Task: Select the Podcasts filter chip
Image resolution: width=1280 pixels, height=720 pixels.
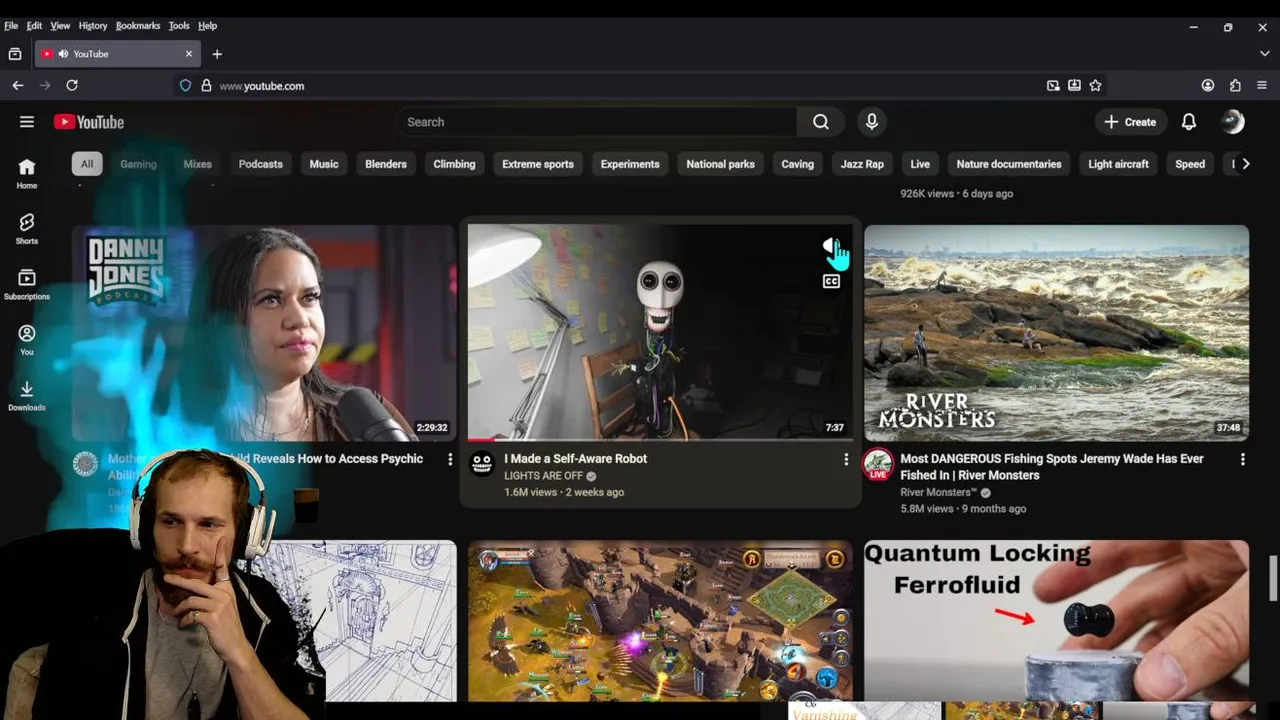Action: click(x=261, y=164)
